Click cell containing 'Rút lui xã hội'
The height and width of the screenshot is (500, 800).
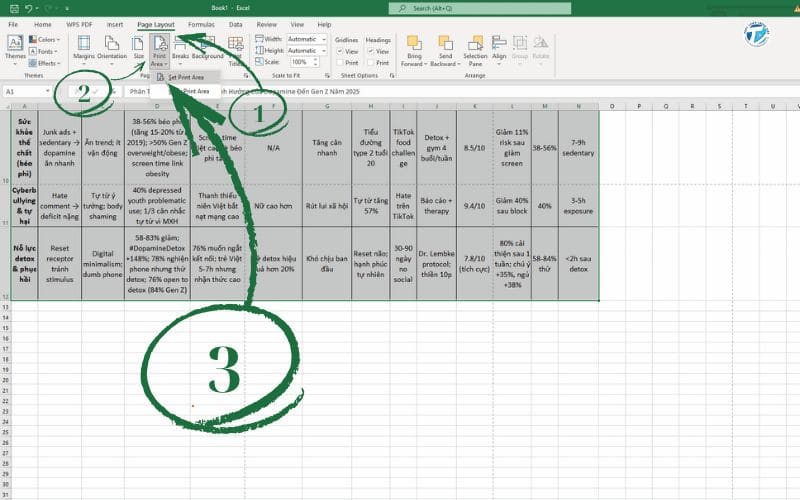[327, 206]
